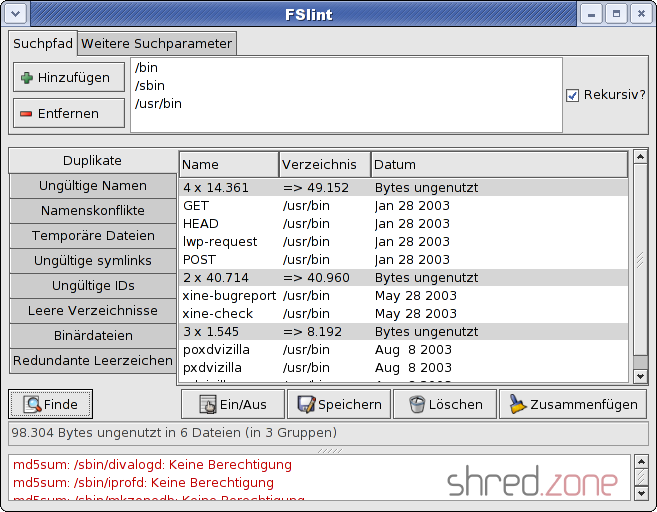Select the Ungültige Namen category
The height and width of the screenshot is (512, 657).
93,186
